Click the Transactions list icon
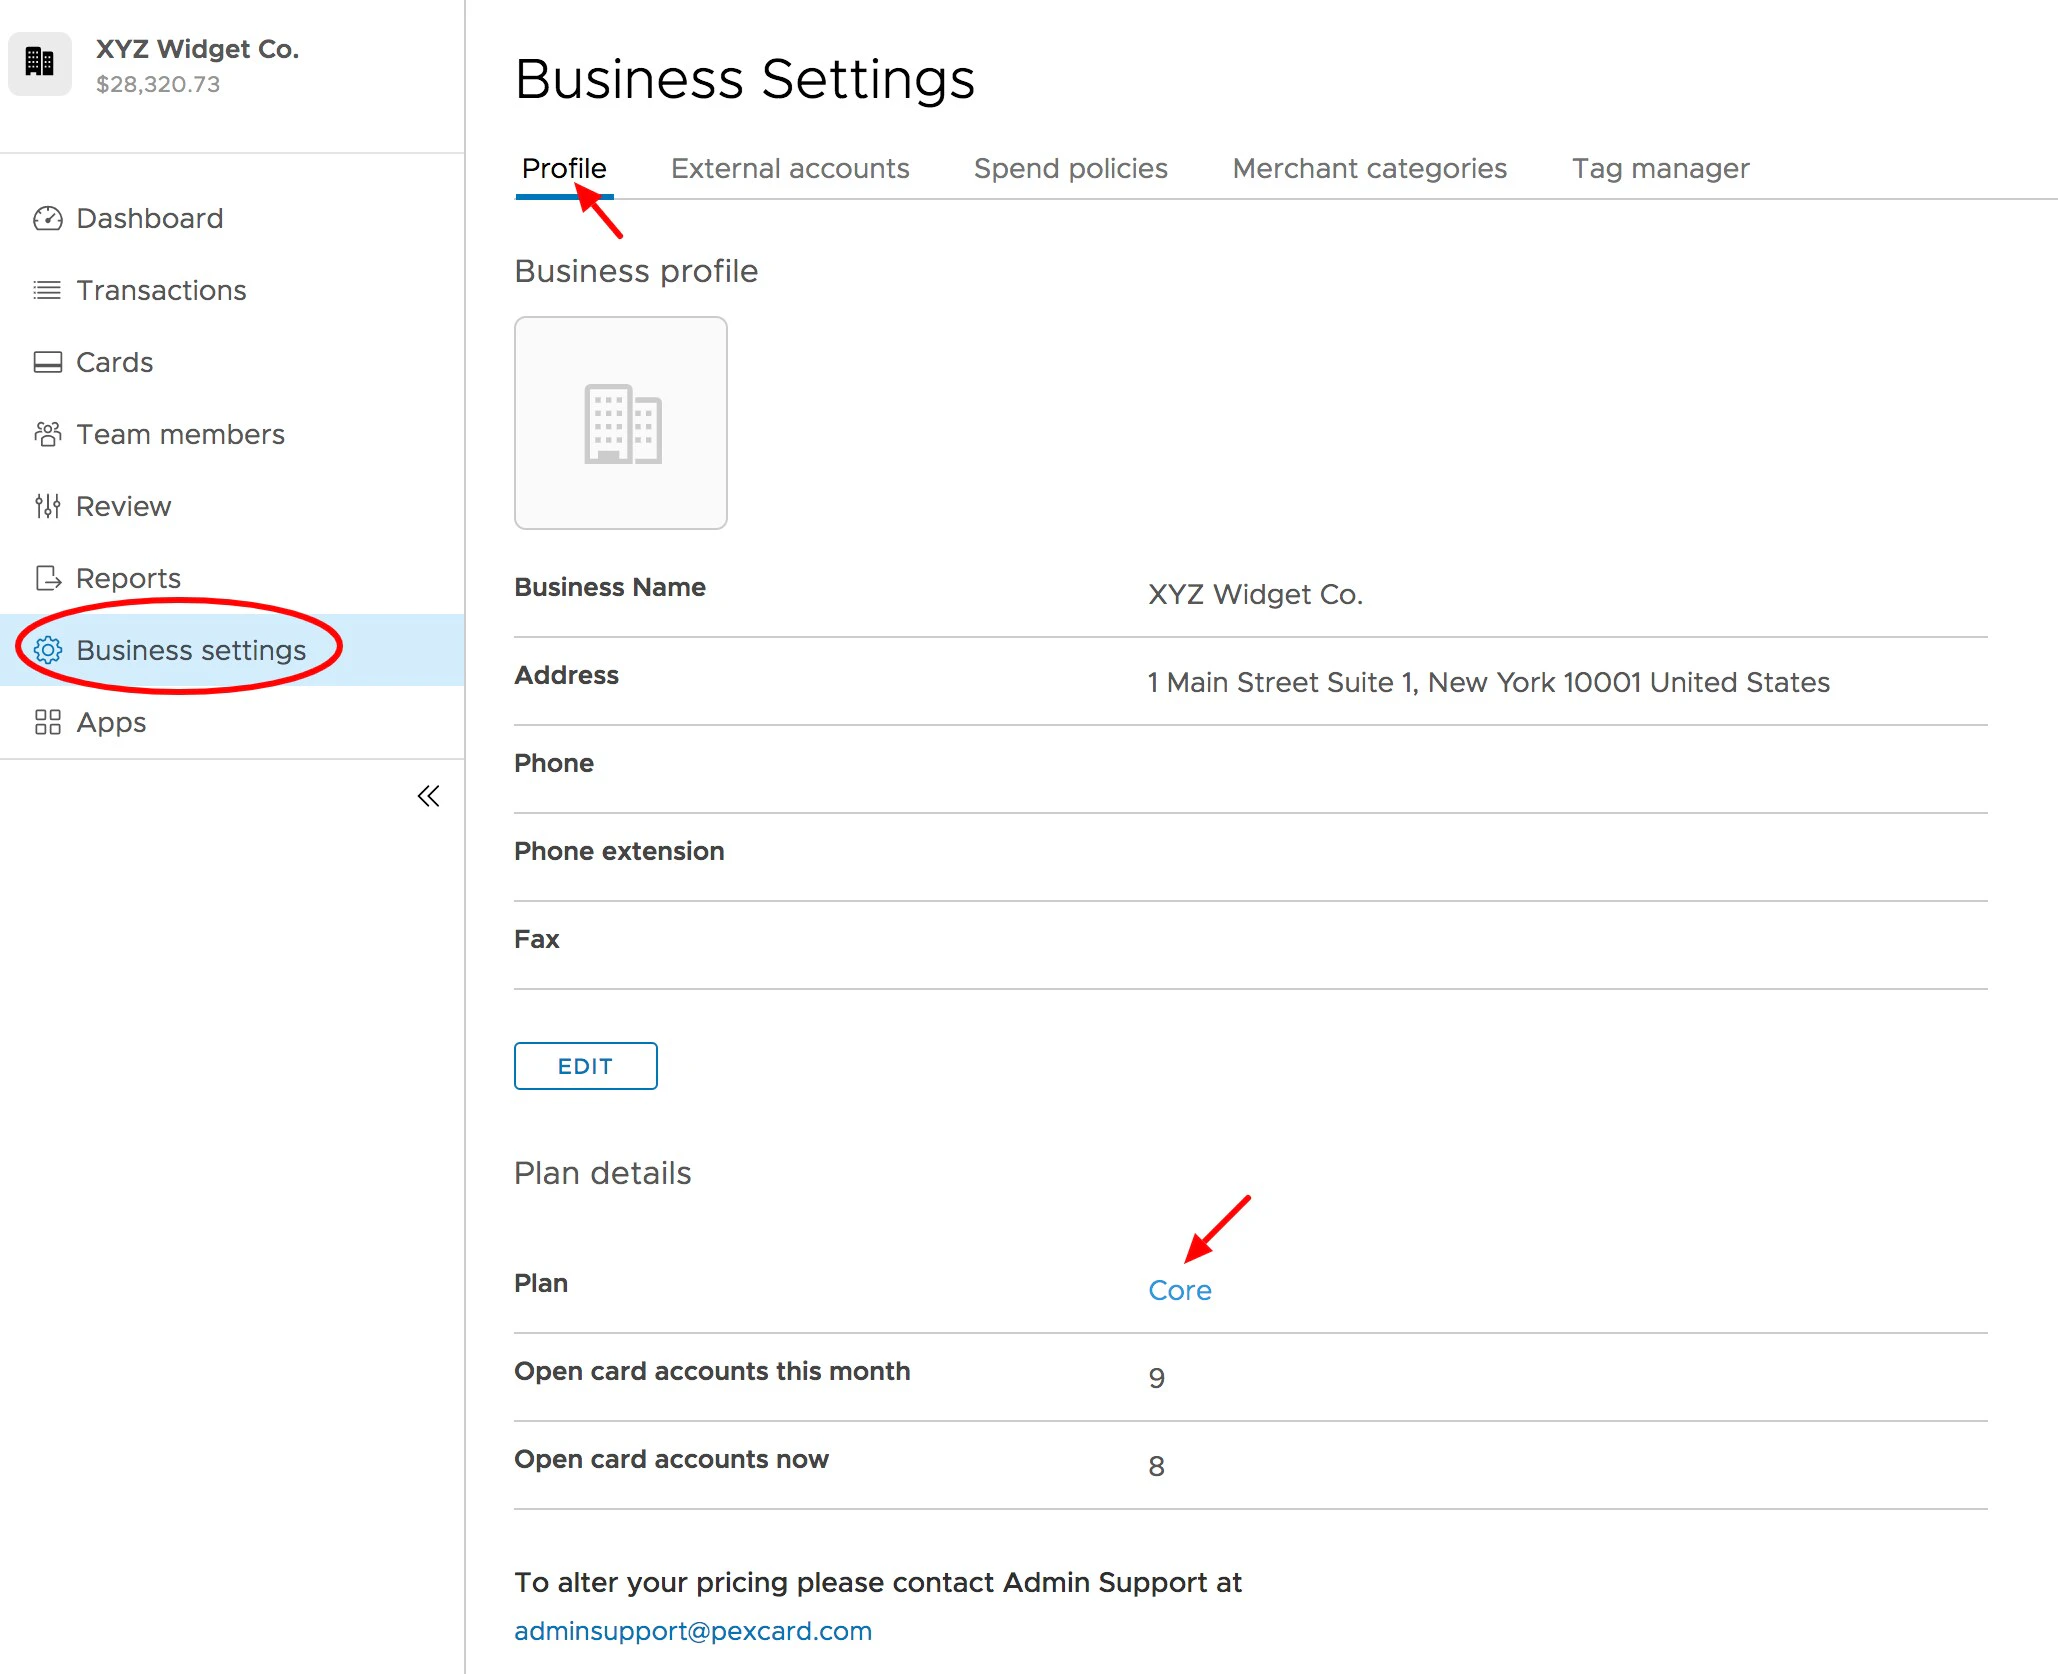The height and width of the screenshot is (1674, 2058). pos(47,291)
